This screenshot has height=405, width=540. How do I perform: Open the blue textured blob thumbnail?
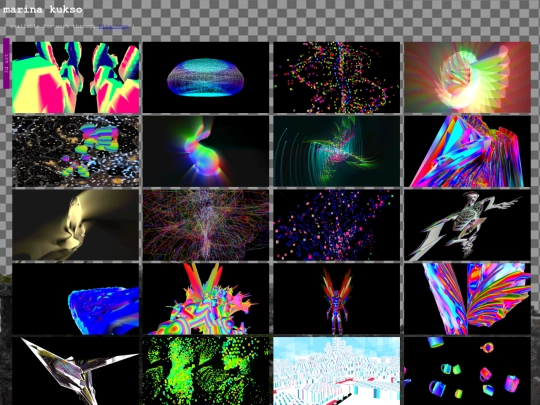tap(75, 299)
